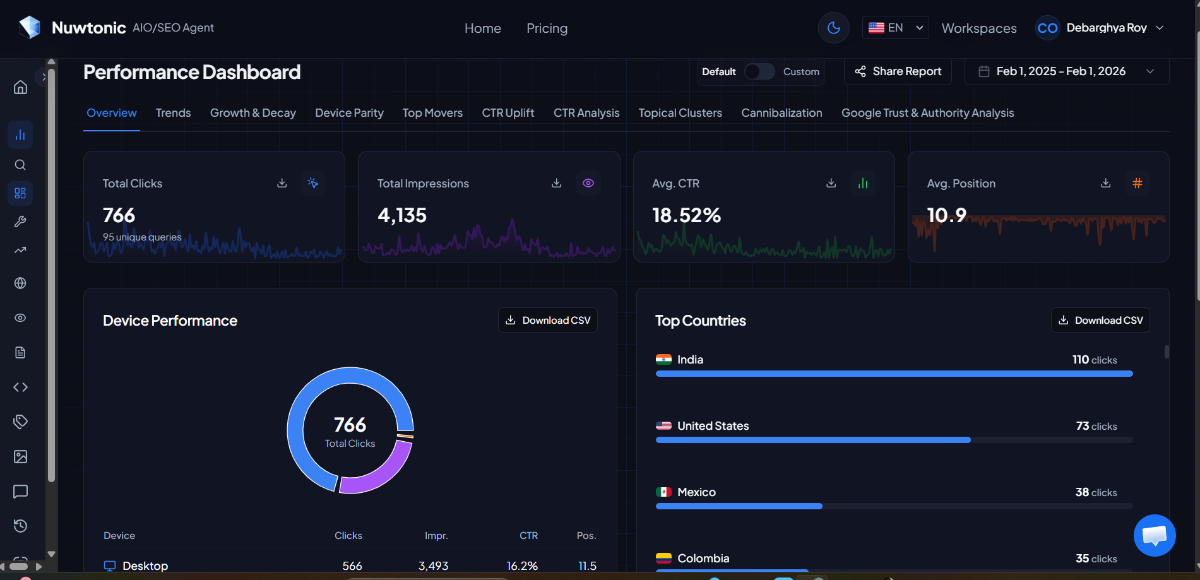
Task: Click the price tag sidebar icon
Action: (x=20, y=422)
